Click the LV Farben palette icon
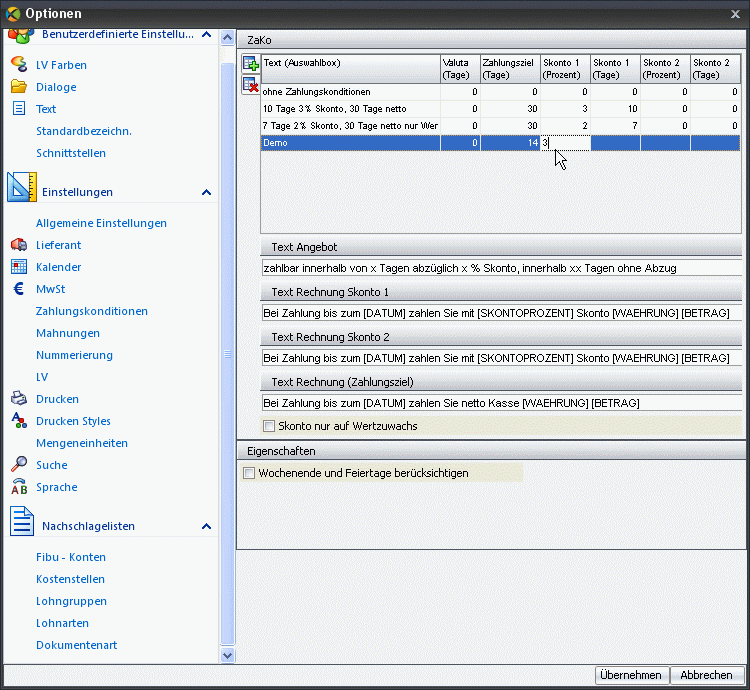Viewport: 750px width, 690px height. pyautogui.click(x=19, y=64)
